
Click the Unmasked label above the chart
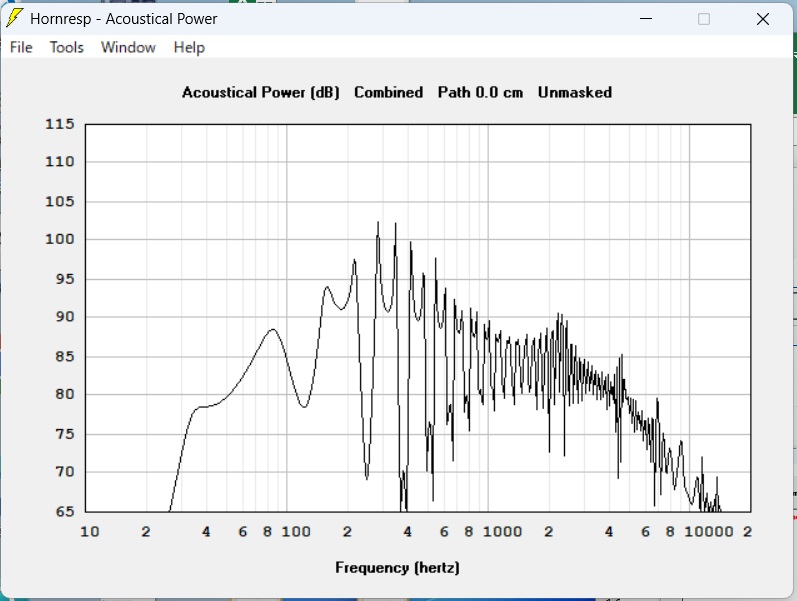tap(574, 92)
